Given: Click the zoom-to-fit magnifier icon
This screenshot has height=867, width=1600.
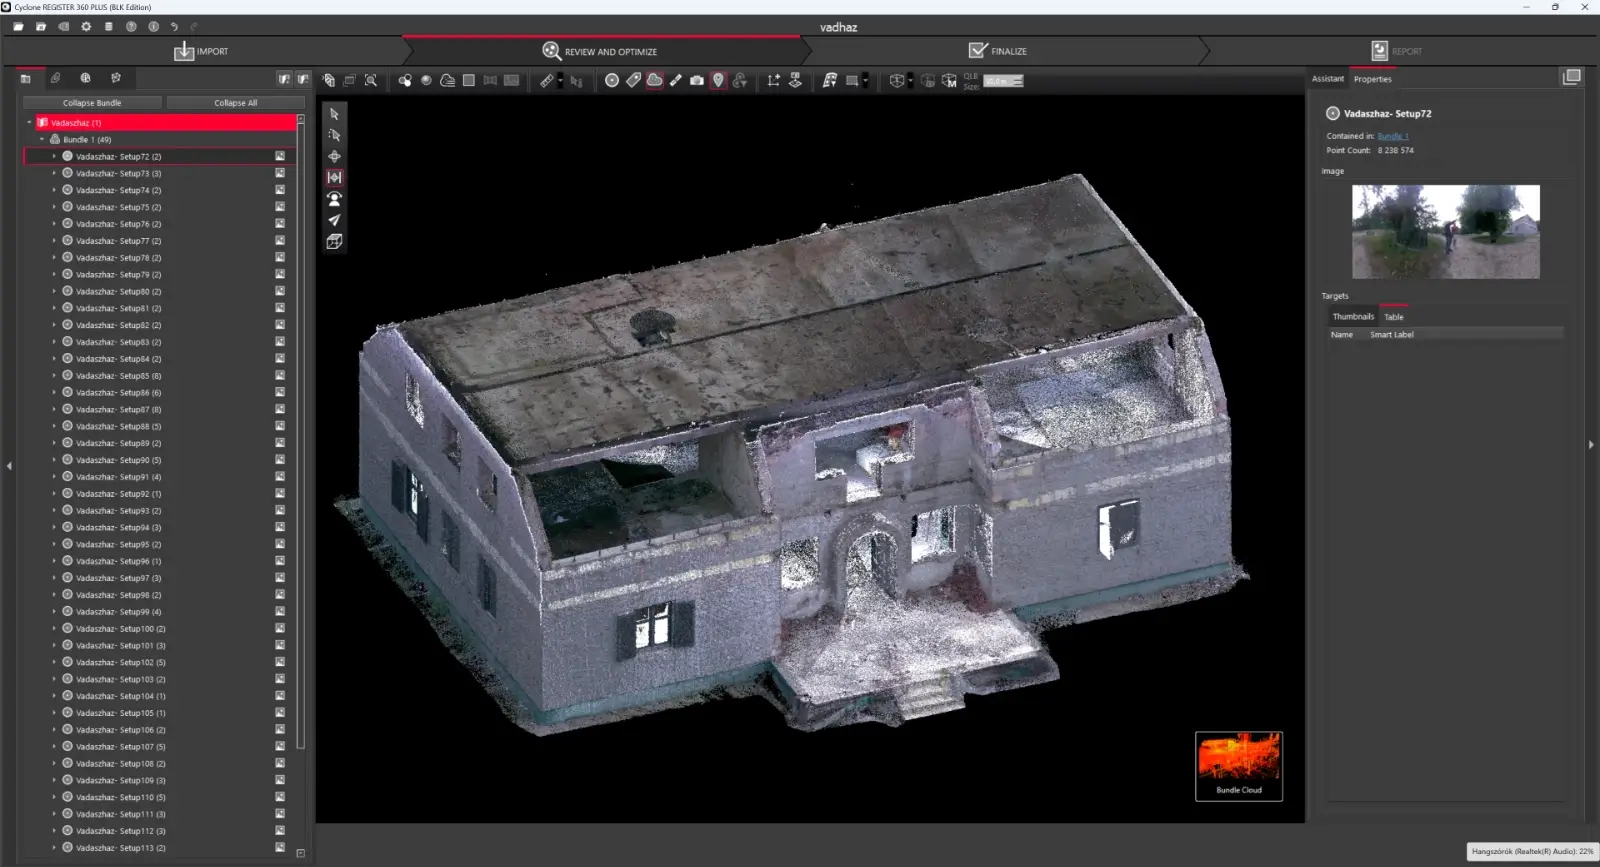Looking at the screenshot, I should click(371, 80).
